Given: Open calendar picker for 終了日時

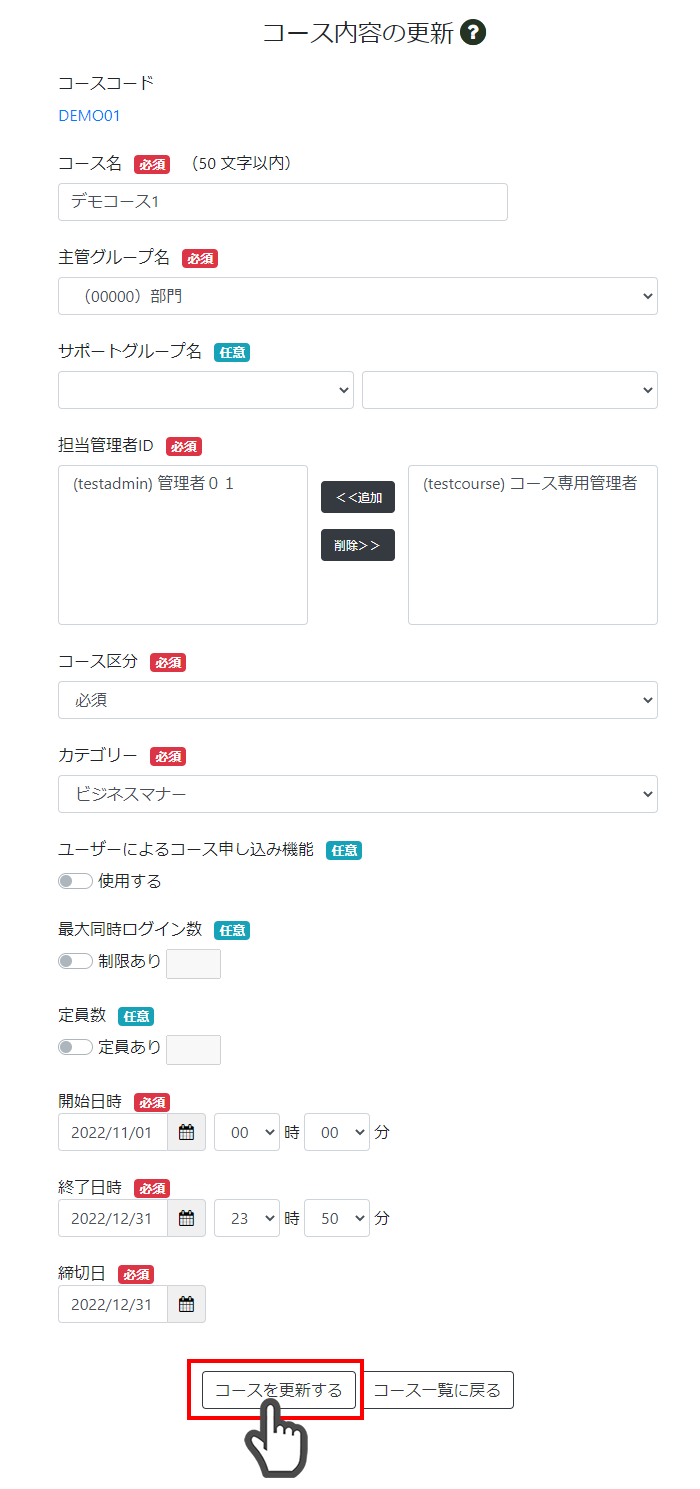Looking at the screenshot, I should [x=186, y=1218].
